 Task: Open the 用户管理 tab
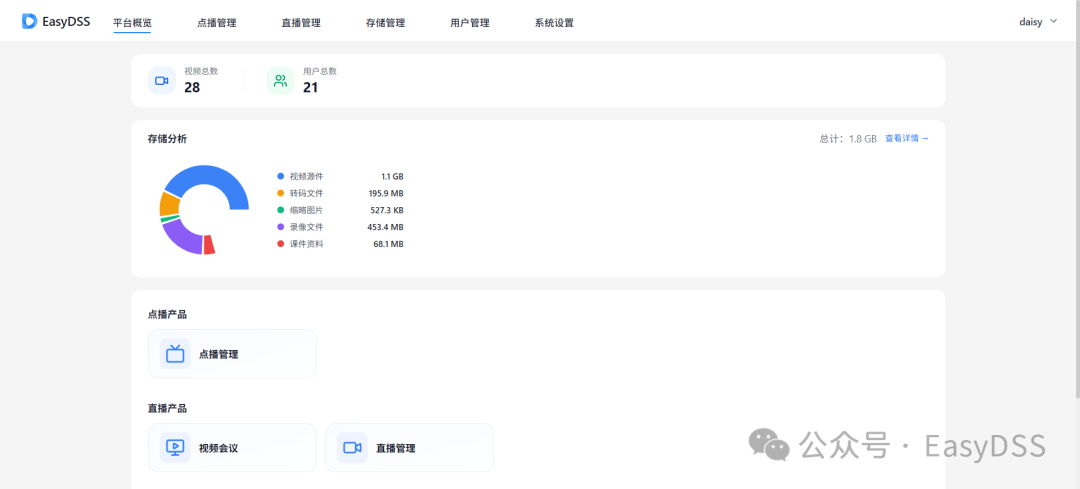click(470, 23)
